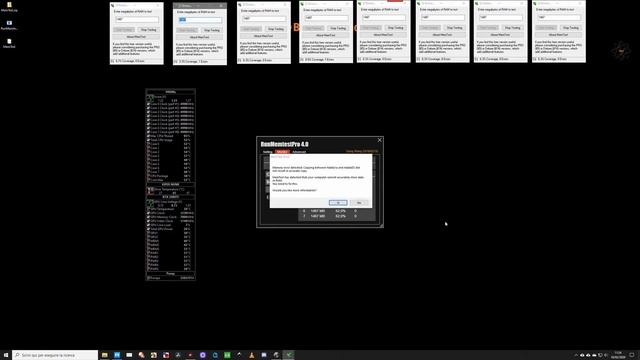Click Stop Testing in the leftmost MemTest window
Screen dimensions: 640x360
point(149,30)
